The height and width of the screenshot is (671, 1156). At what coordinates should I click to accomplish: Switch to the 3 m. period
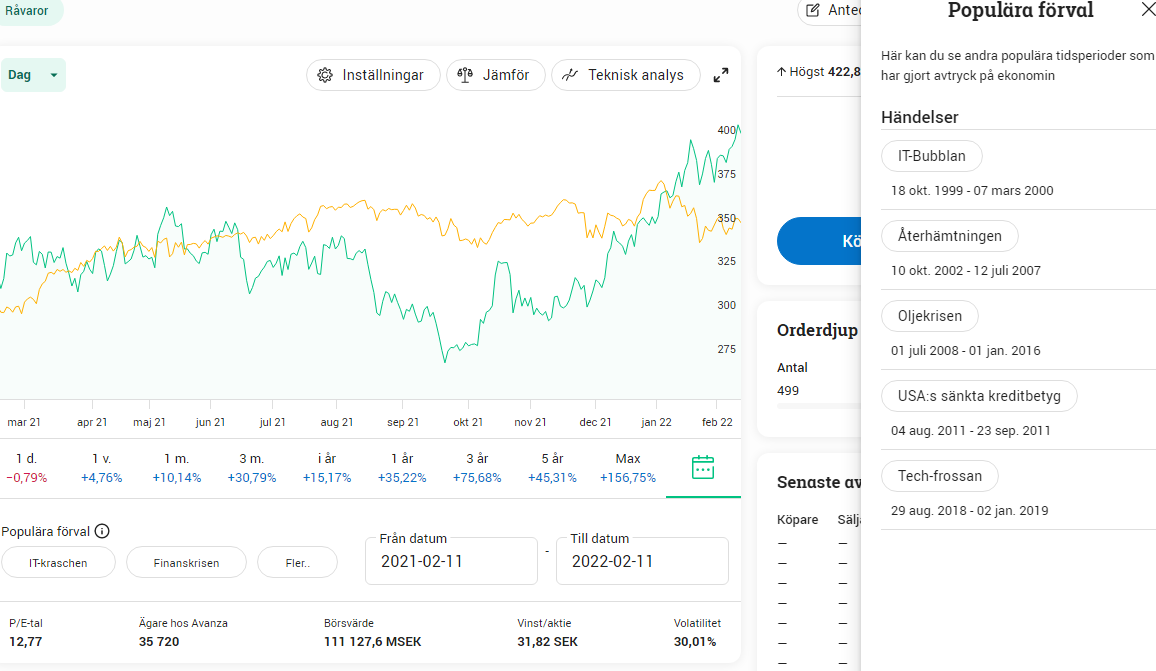[251, 468]
